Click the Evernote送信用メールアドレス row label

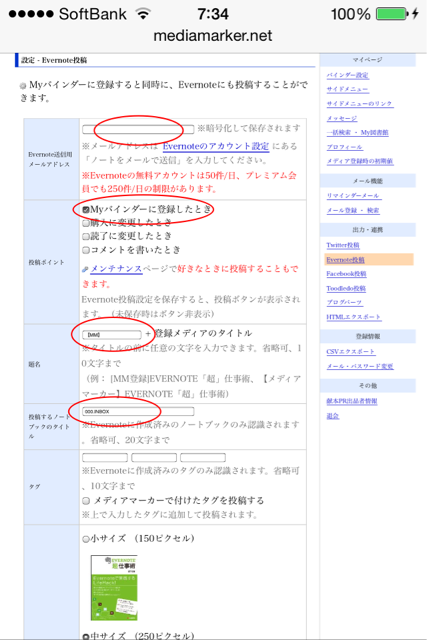[x=50, y=159]
